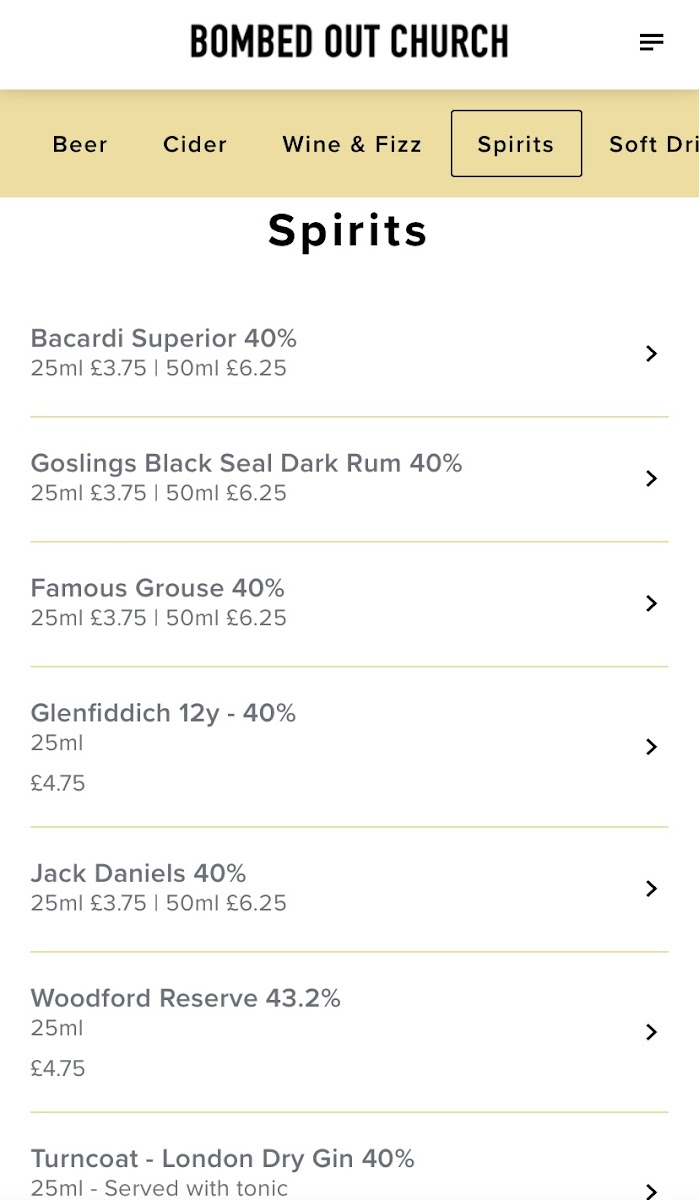Select the Jack Daniels 40% title

coord(138,873)
